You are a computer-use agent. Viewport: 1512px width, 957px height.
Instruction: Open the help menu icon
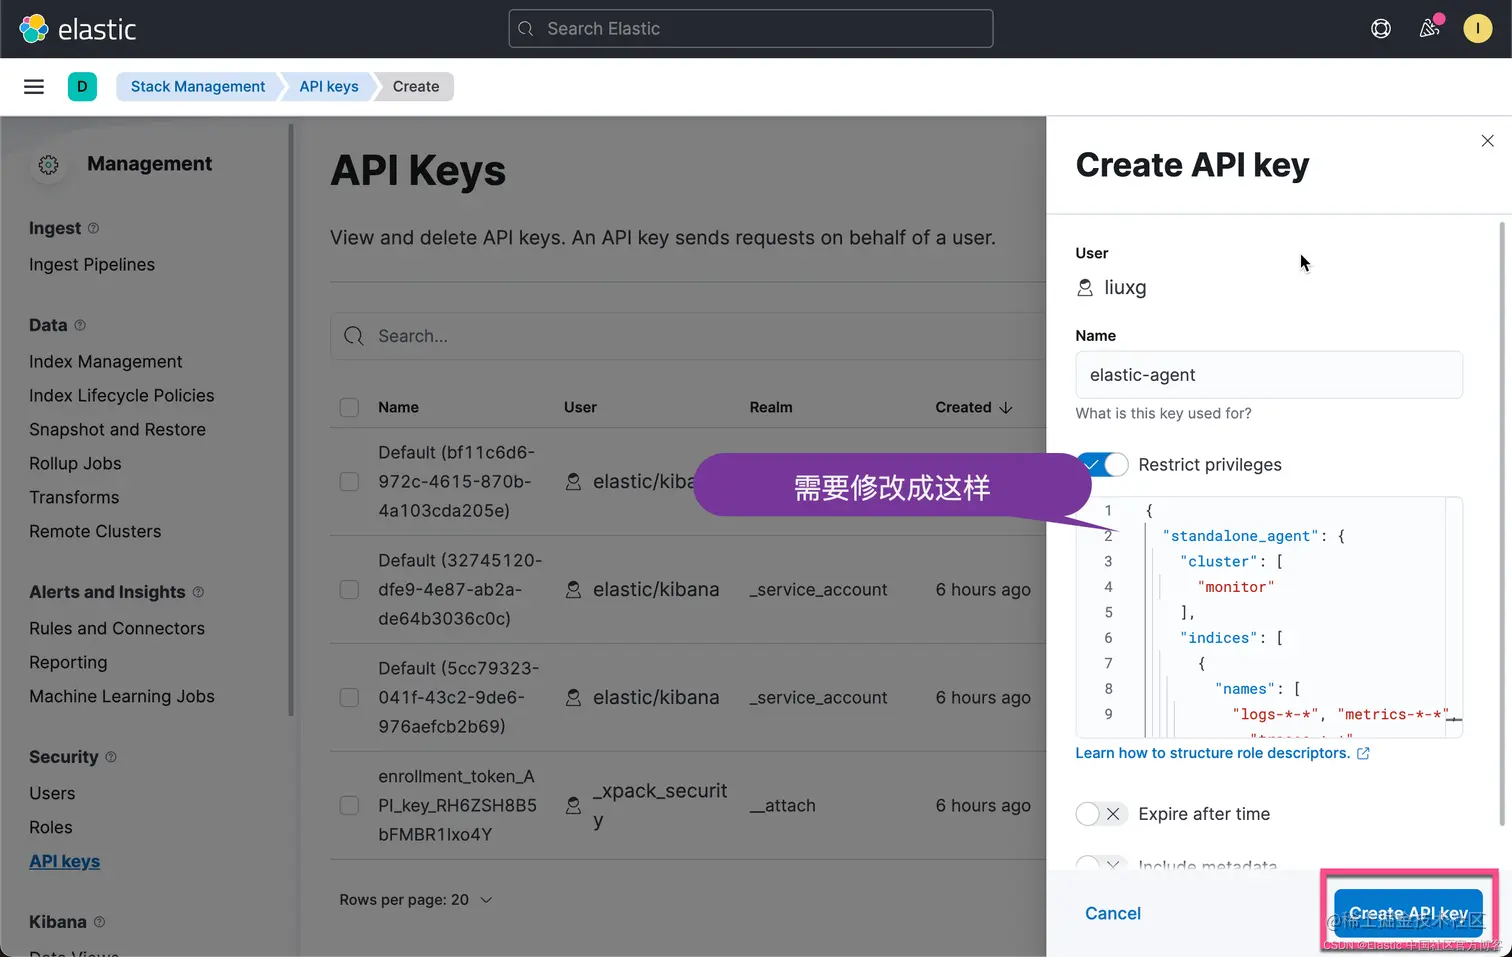pos(1381,29)
